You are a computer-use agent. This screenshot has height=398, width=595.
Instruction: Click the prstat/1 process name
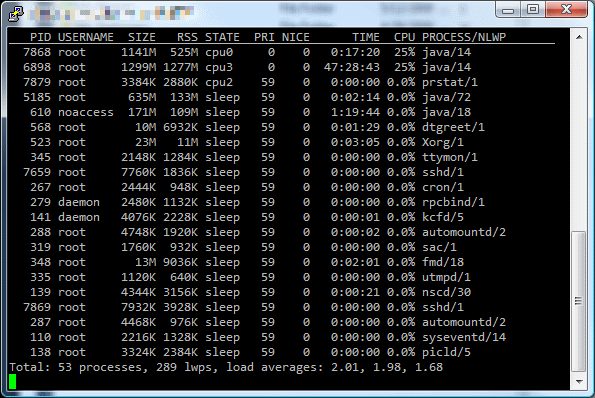(x=450, y=82)
